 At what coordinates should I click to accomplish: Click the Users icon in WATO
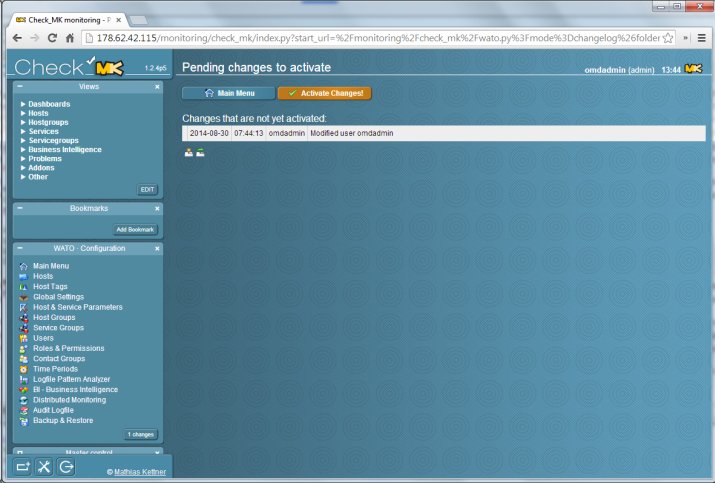pyautogui.click(x=23, y=338)
